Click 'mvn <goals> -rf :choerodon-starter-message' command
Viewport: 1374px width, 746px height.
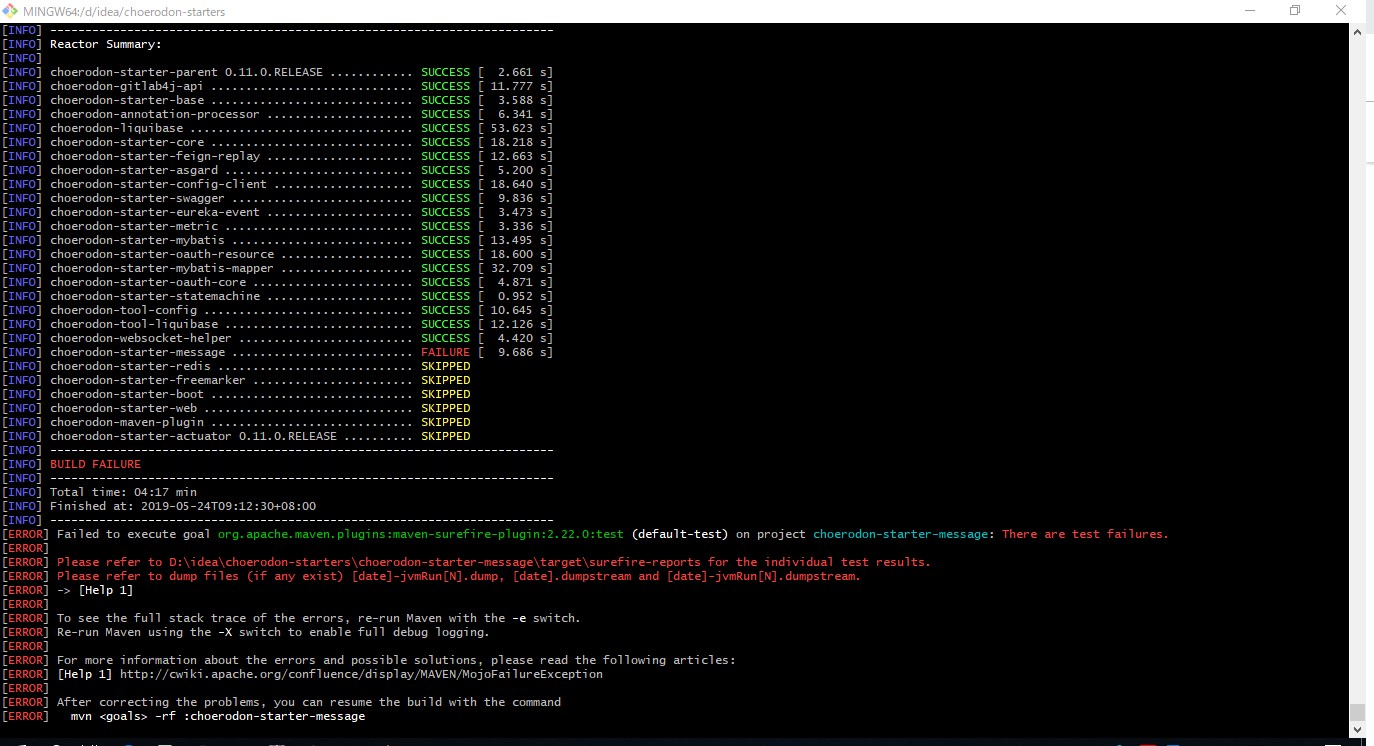218,716
